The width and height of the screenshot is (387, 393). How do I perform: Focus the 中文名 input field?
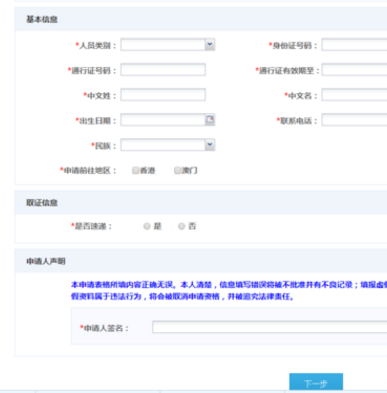354,95
